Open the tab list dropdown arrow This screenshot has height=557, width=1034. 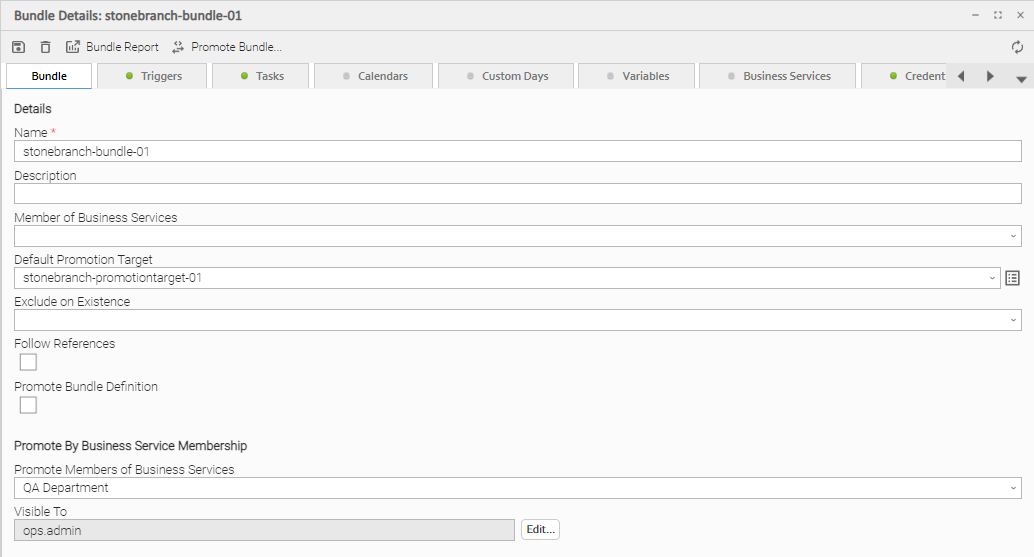[x=1020, y=78]
